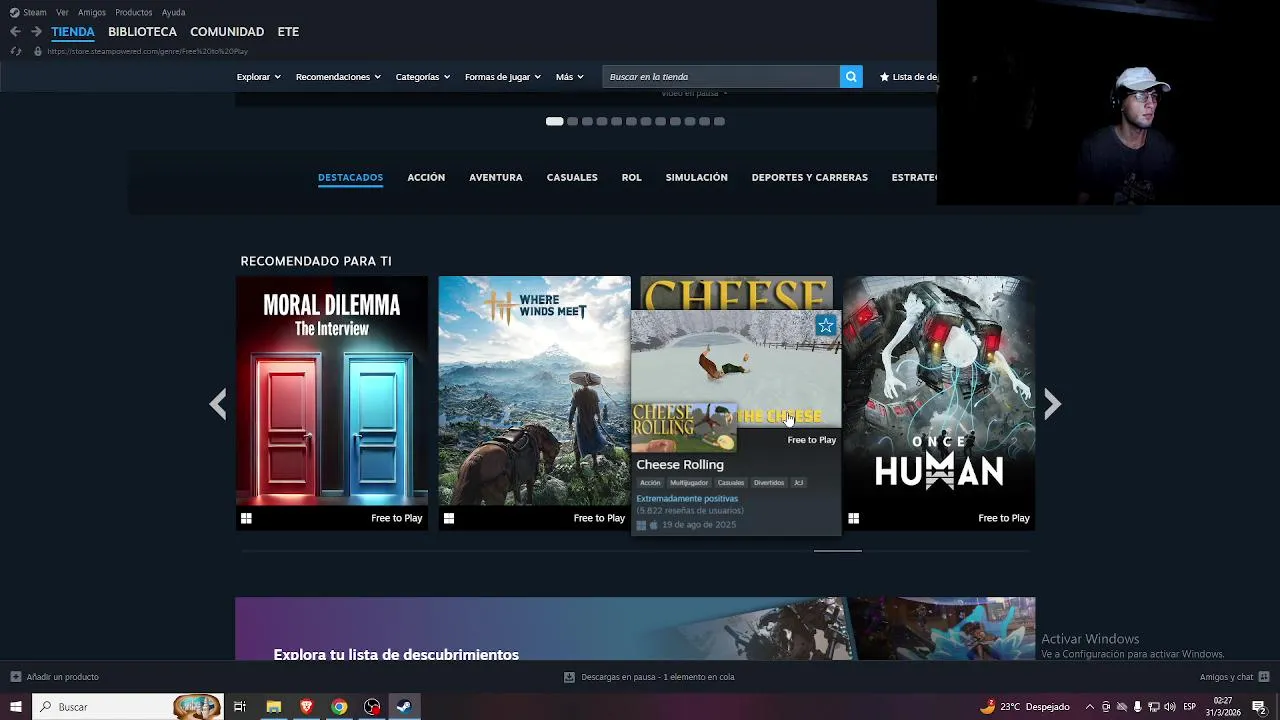Select the DEPORTES Y CARRERAS genre tab

click(x=810, y=178)
